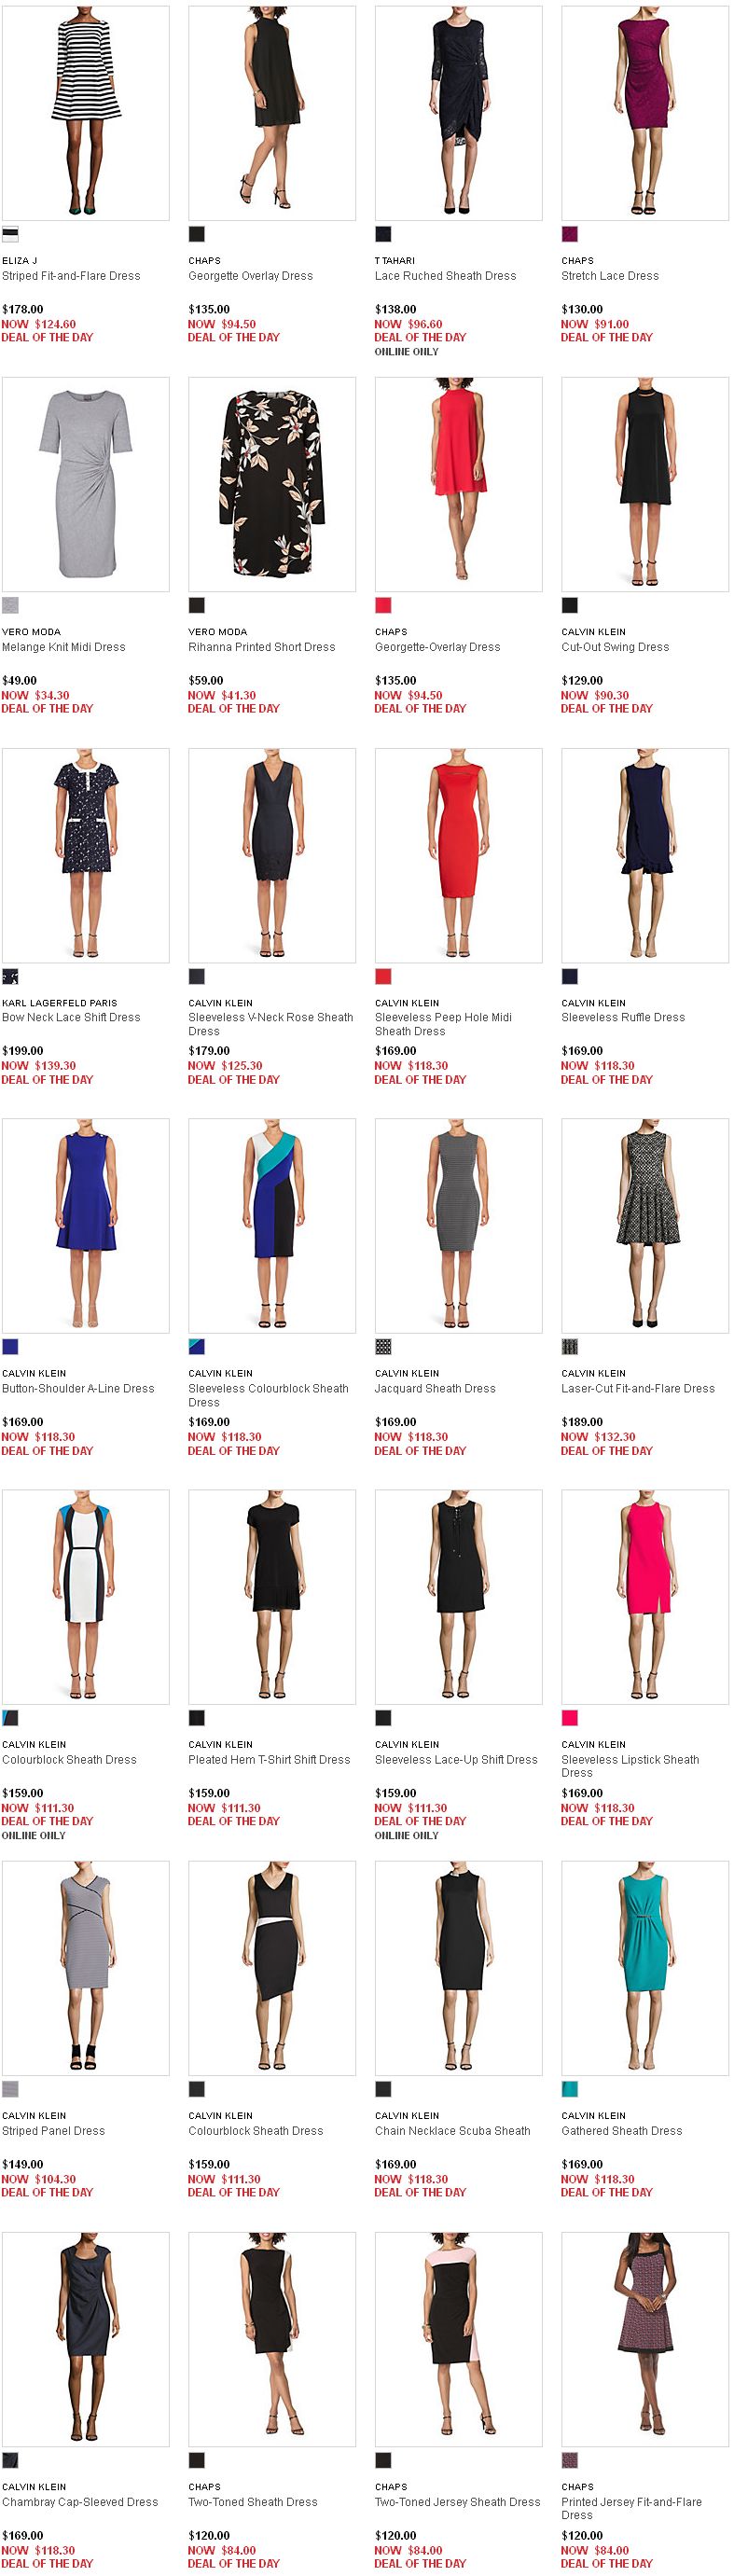Screen dimensions: 734x2576
Task: Select grey swatch for Melange Knit Midi Dress
Action: tap(10, 605)
